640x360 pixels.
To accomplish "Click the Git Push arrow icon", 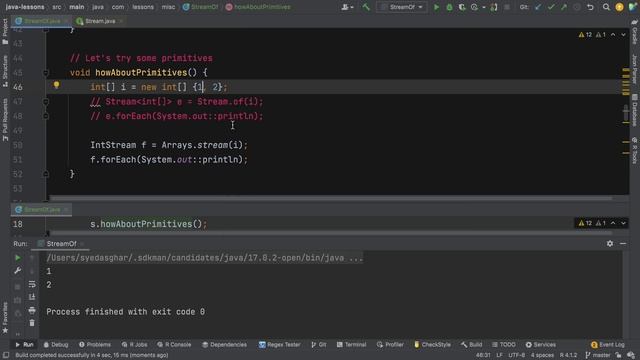I will pyautogui.click(x=564, y=7).
